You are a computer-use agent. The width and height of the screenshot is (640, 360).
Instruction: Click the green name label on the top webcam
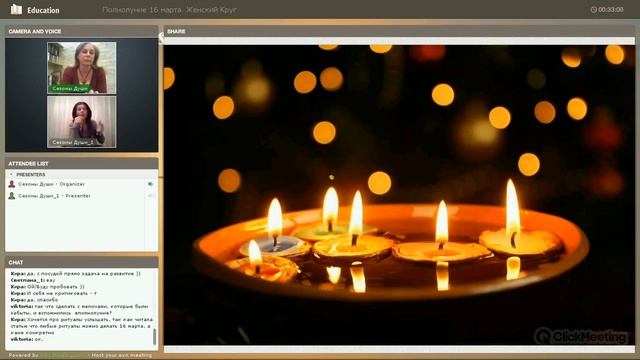70,89
